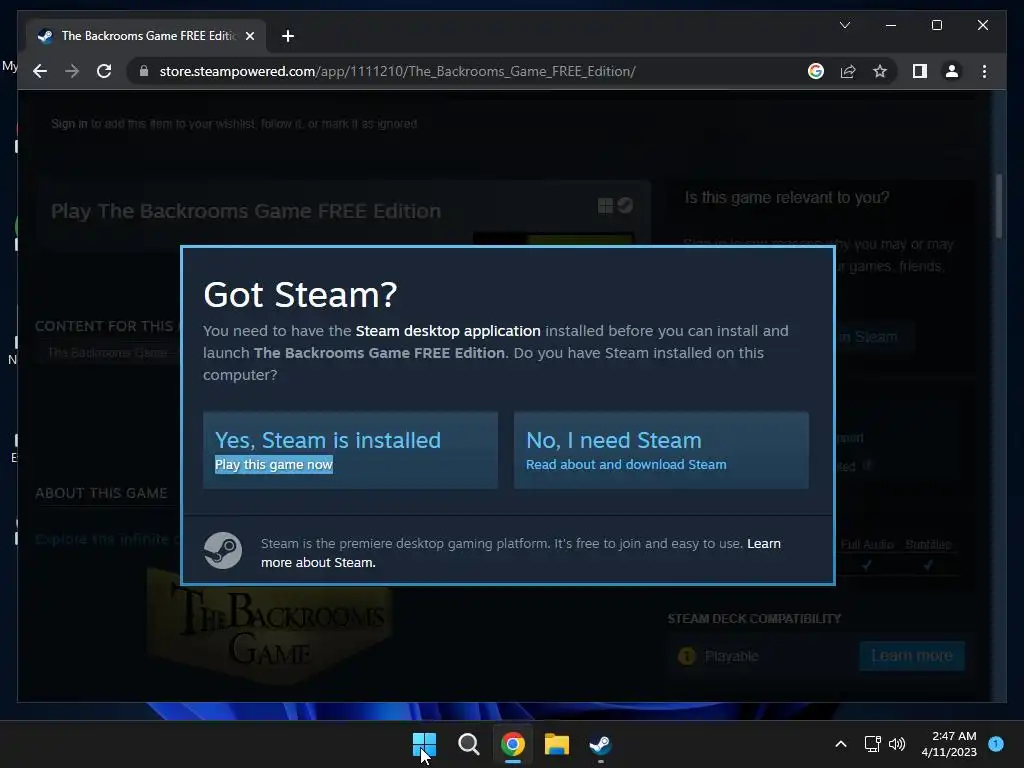Viewport: 1024px width, 768px height.
Task: Click the network icon in tray
Action: pyautogui.click(x=872, y=744)
